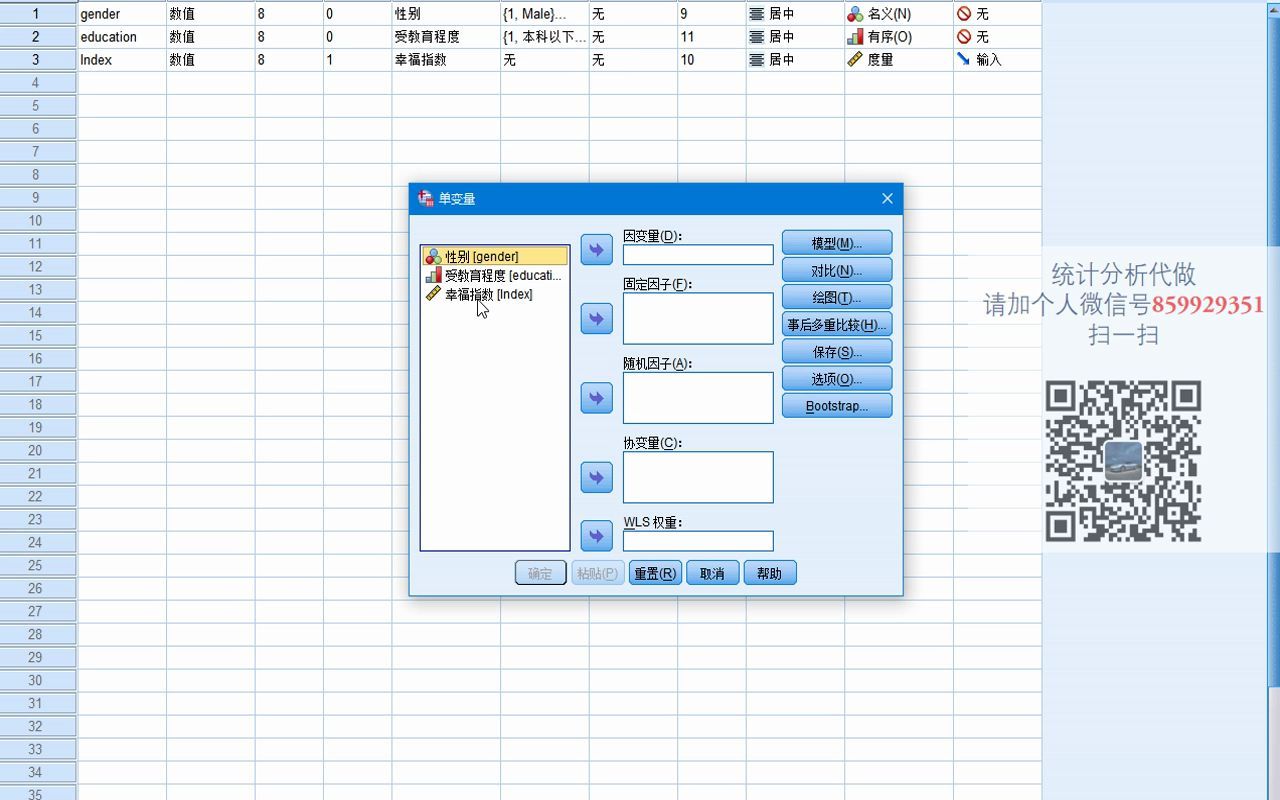The image size is (1280, 800).
Task: Click the 'education' name cell
Action: click(x=122, y=37)
